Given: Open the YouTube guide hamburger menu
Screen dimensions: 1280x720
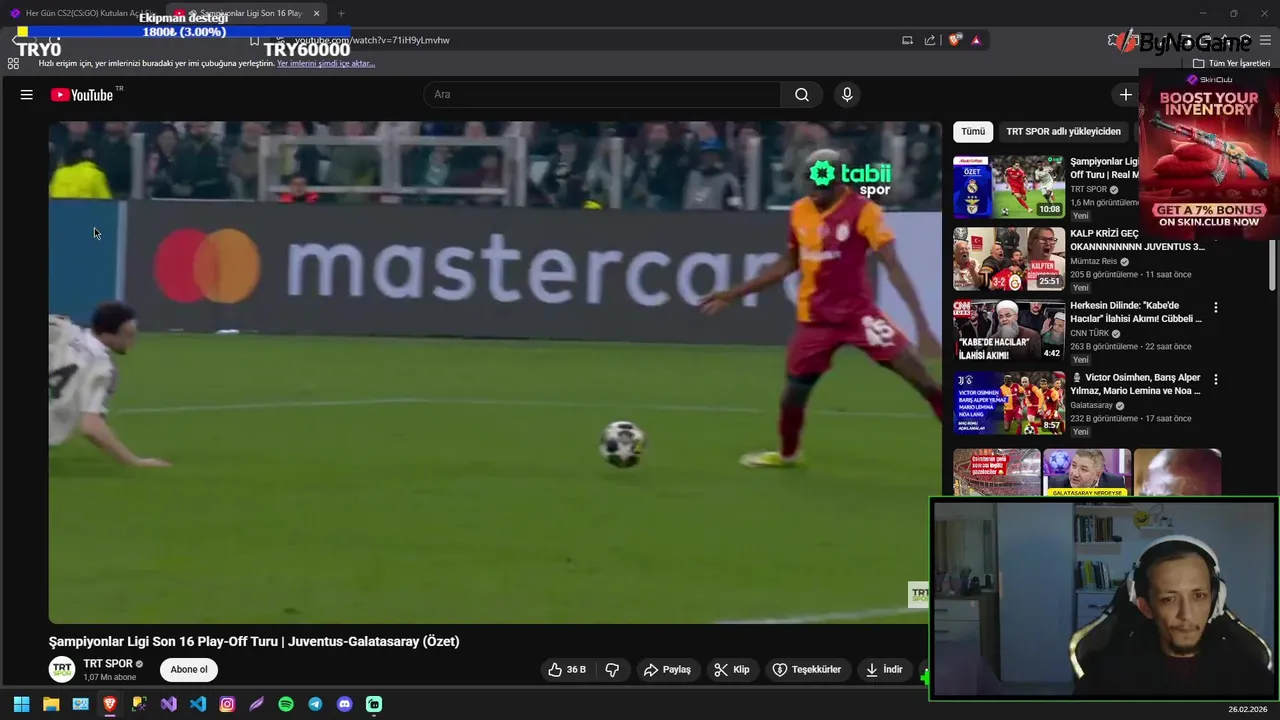Looking at the screenshot, I should coord(27,95).
